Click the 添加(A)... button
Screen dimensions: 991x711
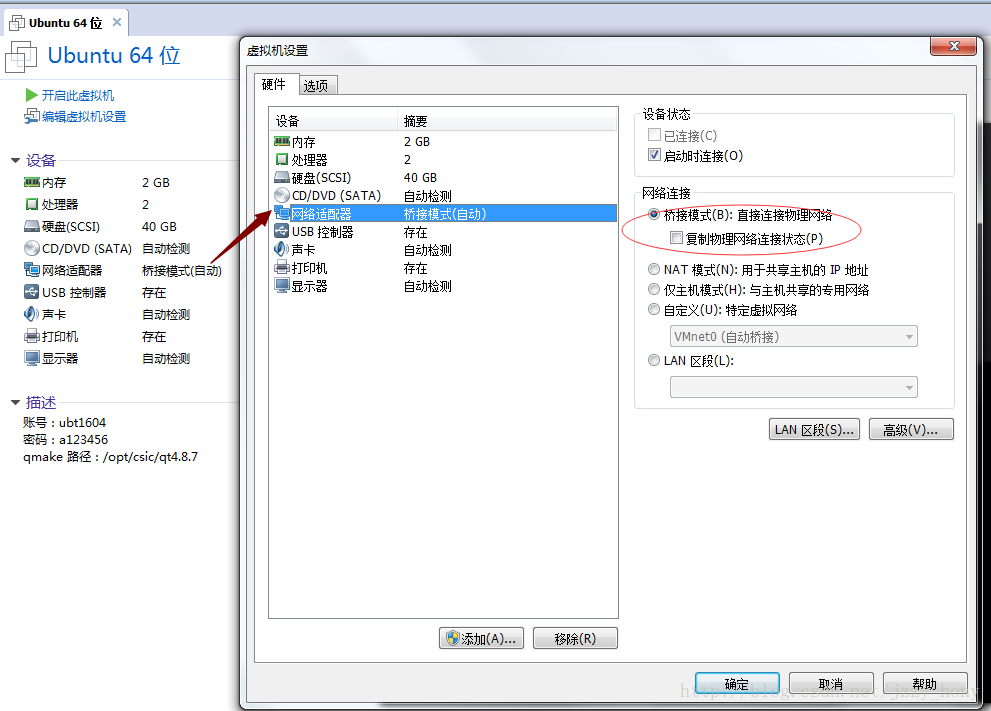(482, 638)
